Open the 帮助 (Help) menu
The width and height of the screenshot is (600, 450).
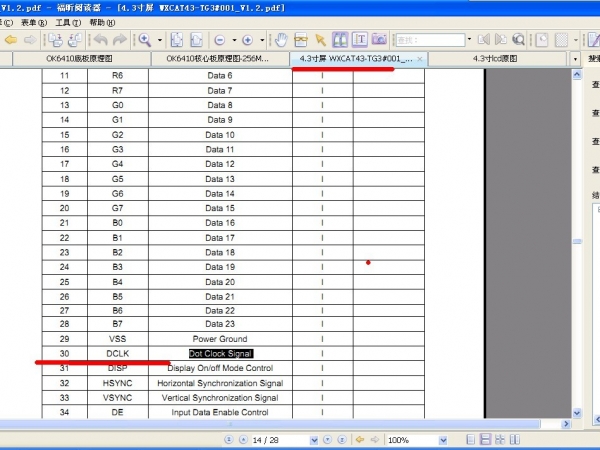101,21
